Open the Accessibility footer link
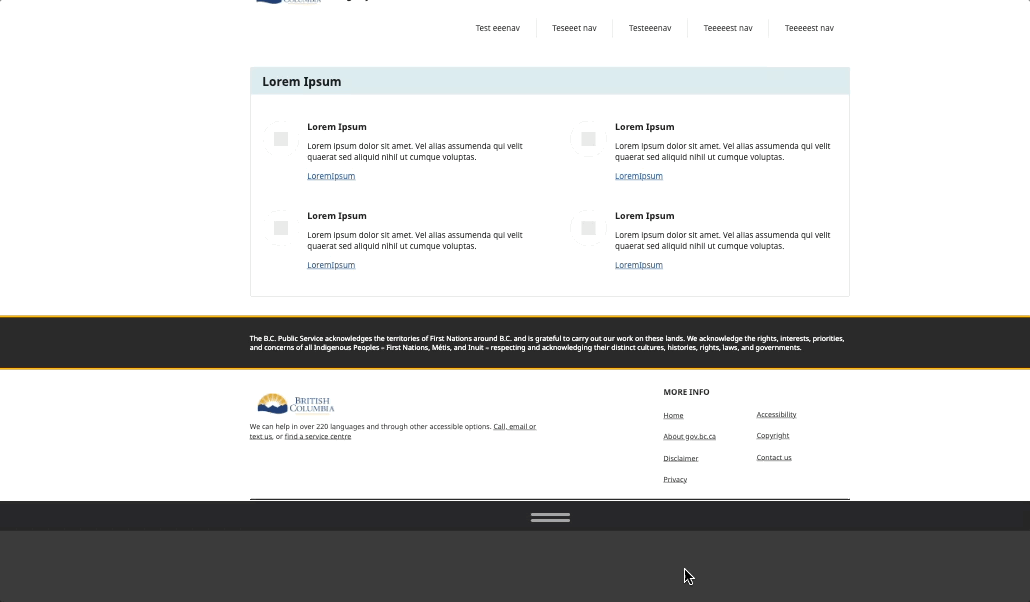This screenshot has height=602, width=1030. [x=776, y=415]
